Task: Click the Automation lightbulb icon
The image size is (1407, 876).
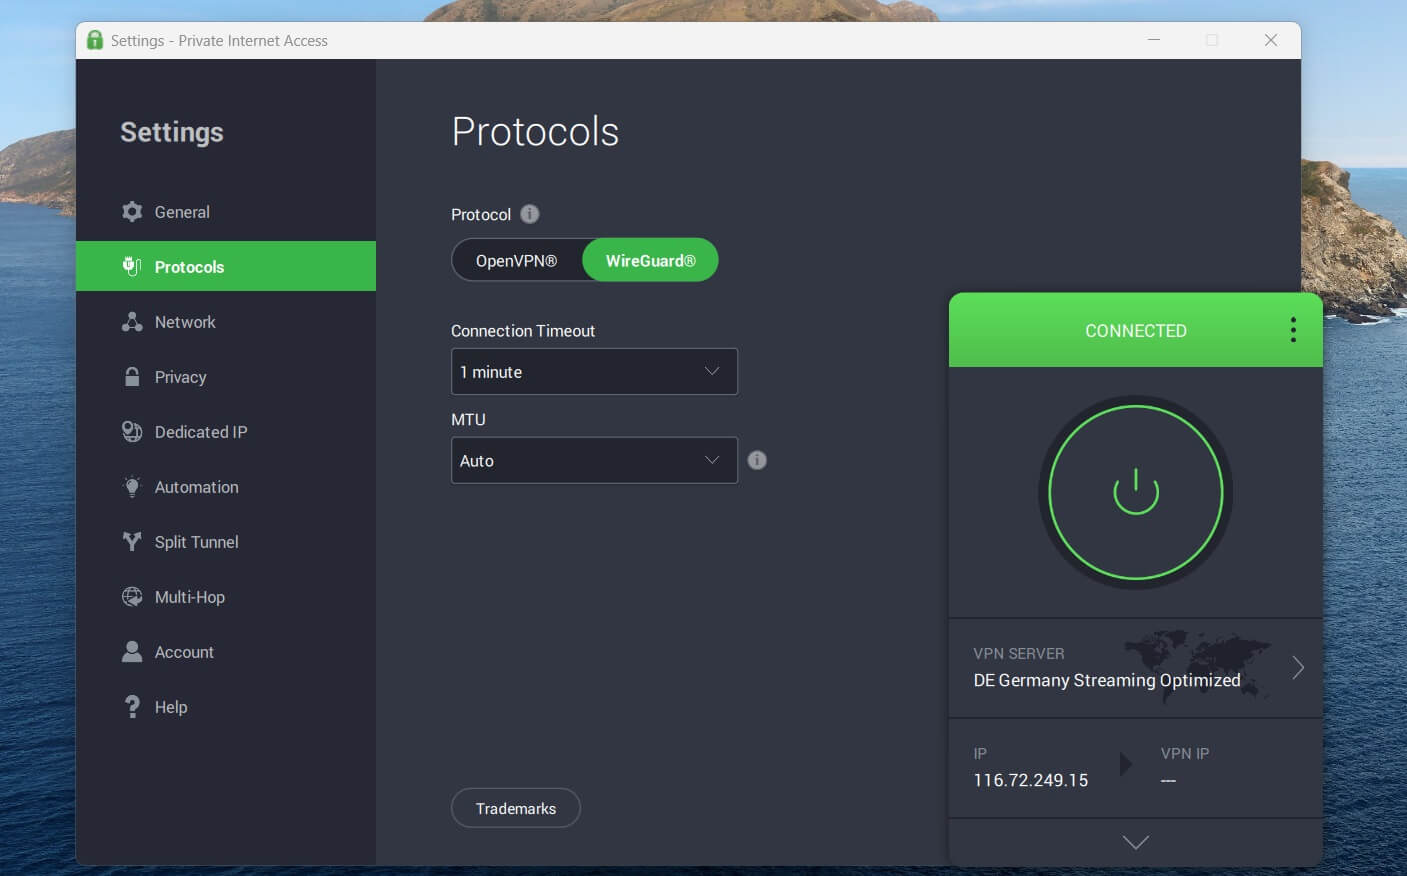Action: point(132,487)
